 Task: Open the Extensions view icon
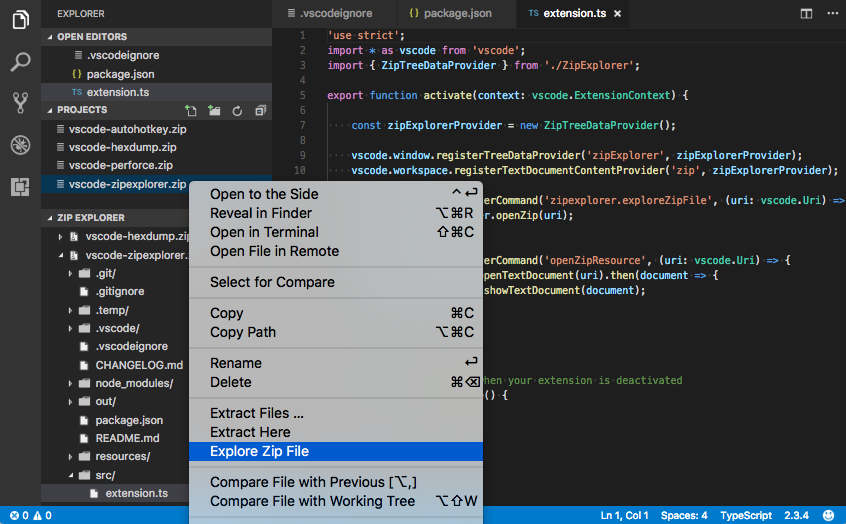coord(21,187)
